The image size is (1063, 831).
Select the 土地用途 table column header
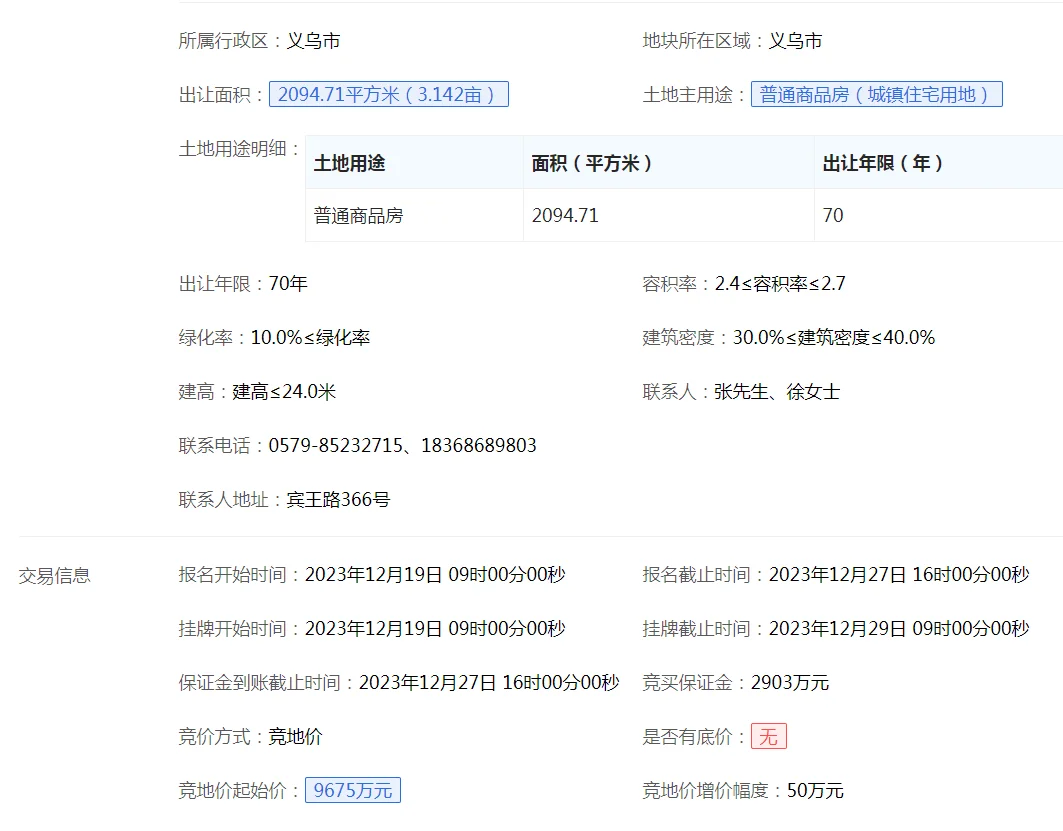click(x=349, y=163)
